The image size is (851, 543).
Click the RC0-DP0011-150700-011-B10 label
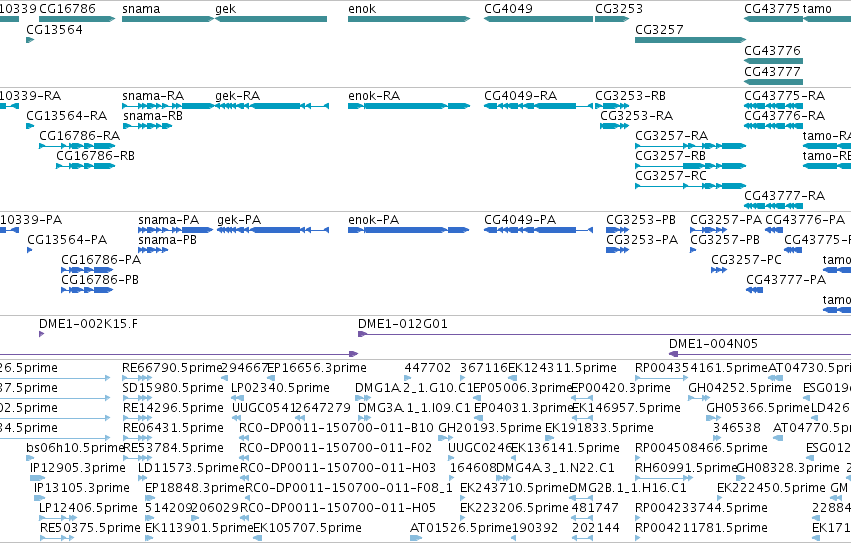pos(336,428)
